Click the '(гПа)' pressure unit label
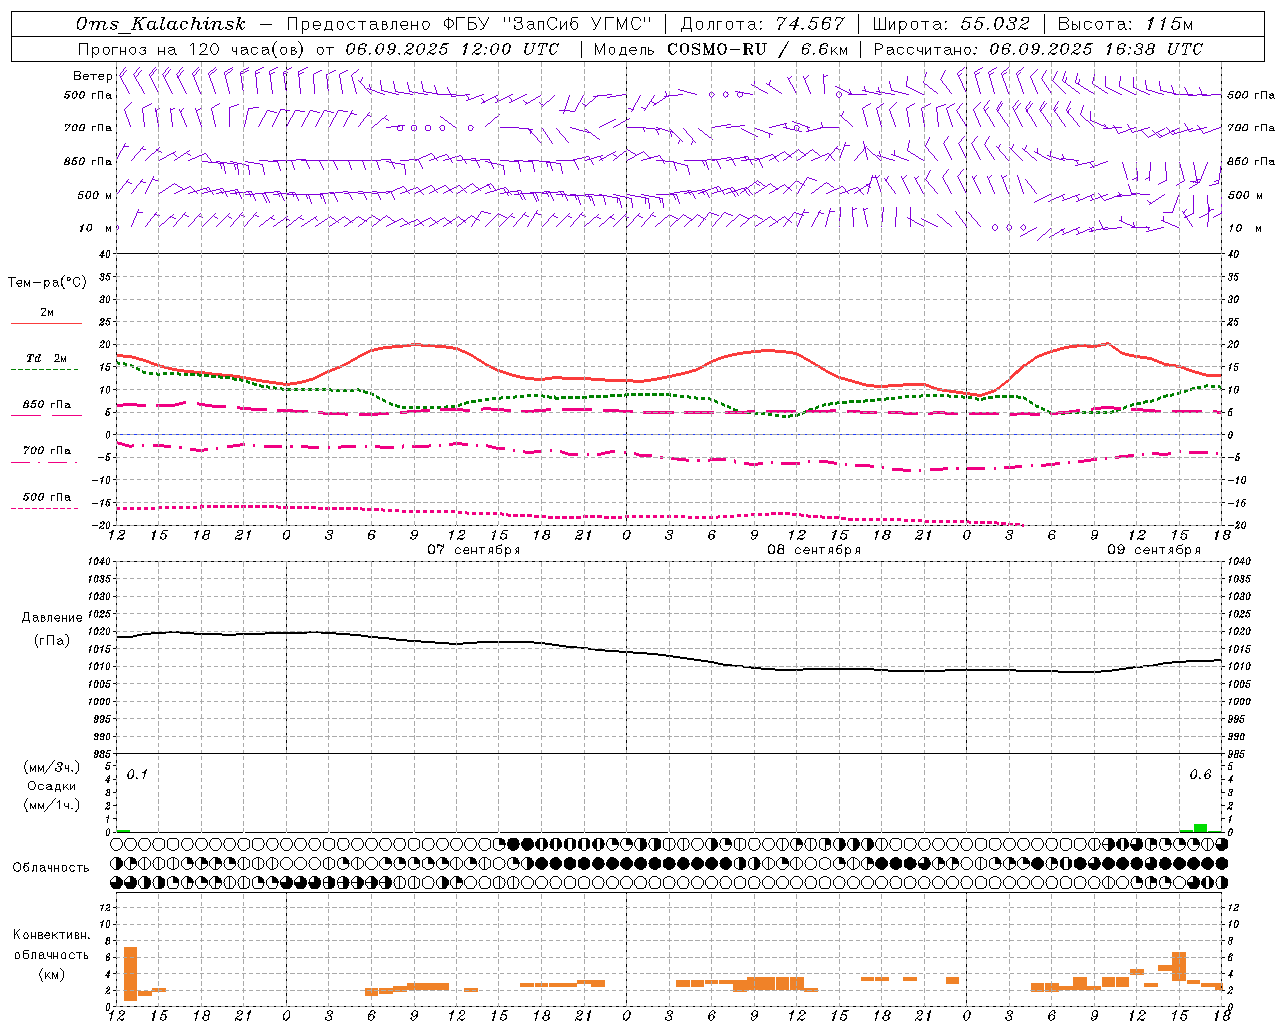This screenshot has width=1280, height=1024. pyautogui.click(x=52, y=641)
